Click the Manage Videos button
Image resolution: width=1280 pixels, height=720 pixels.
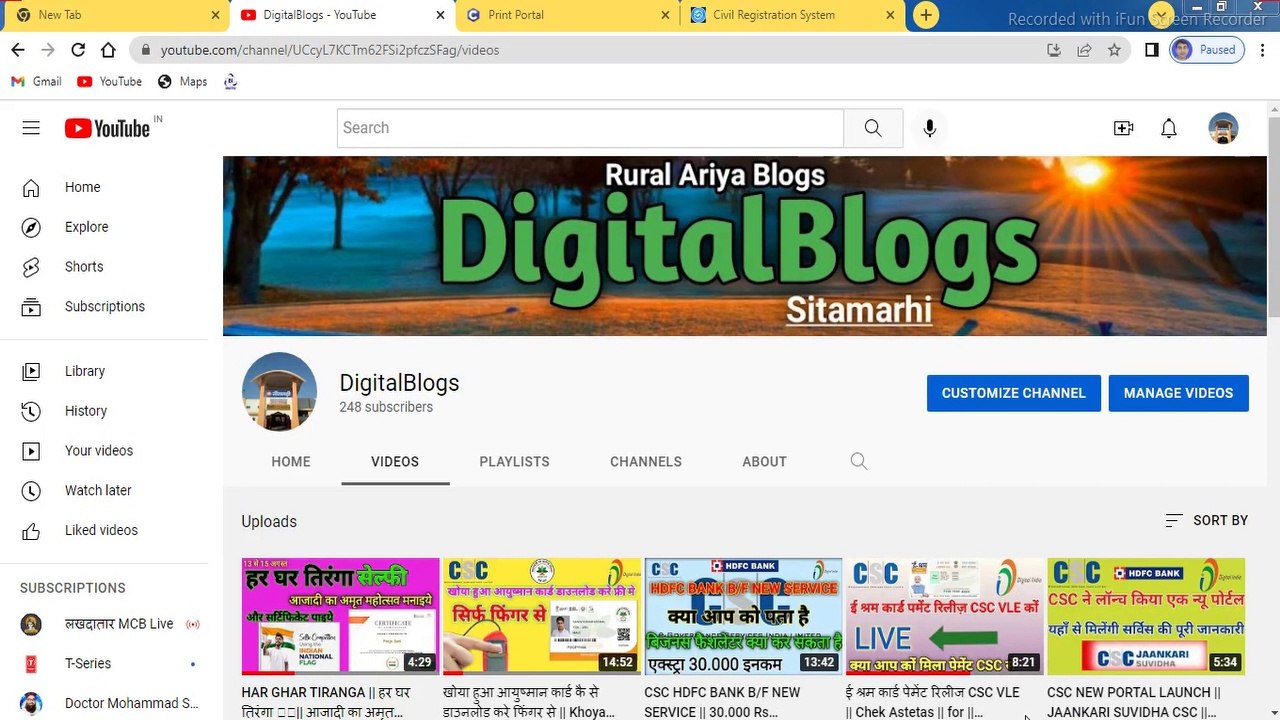[1178, 393]
